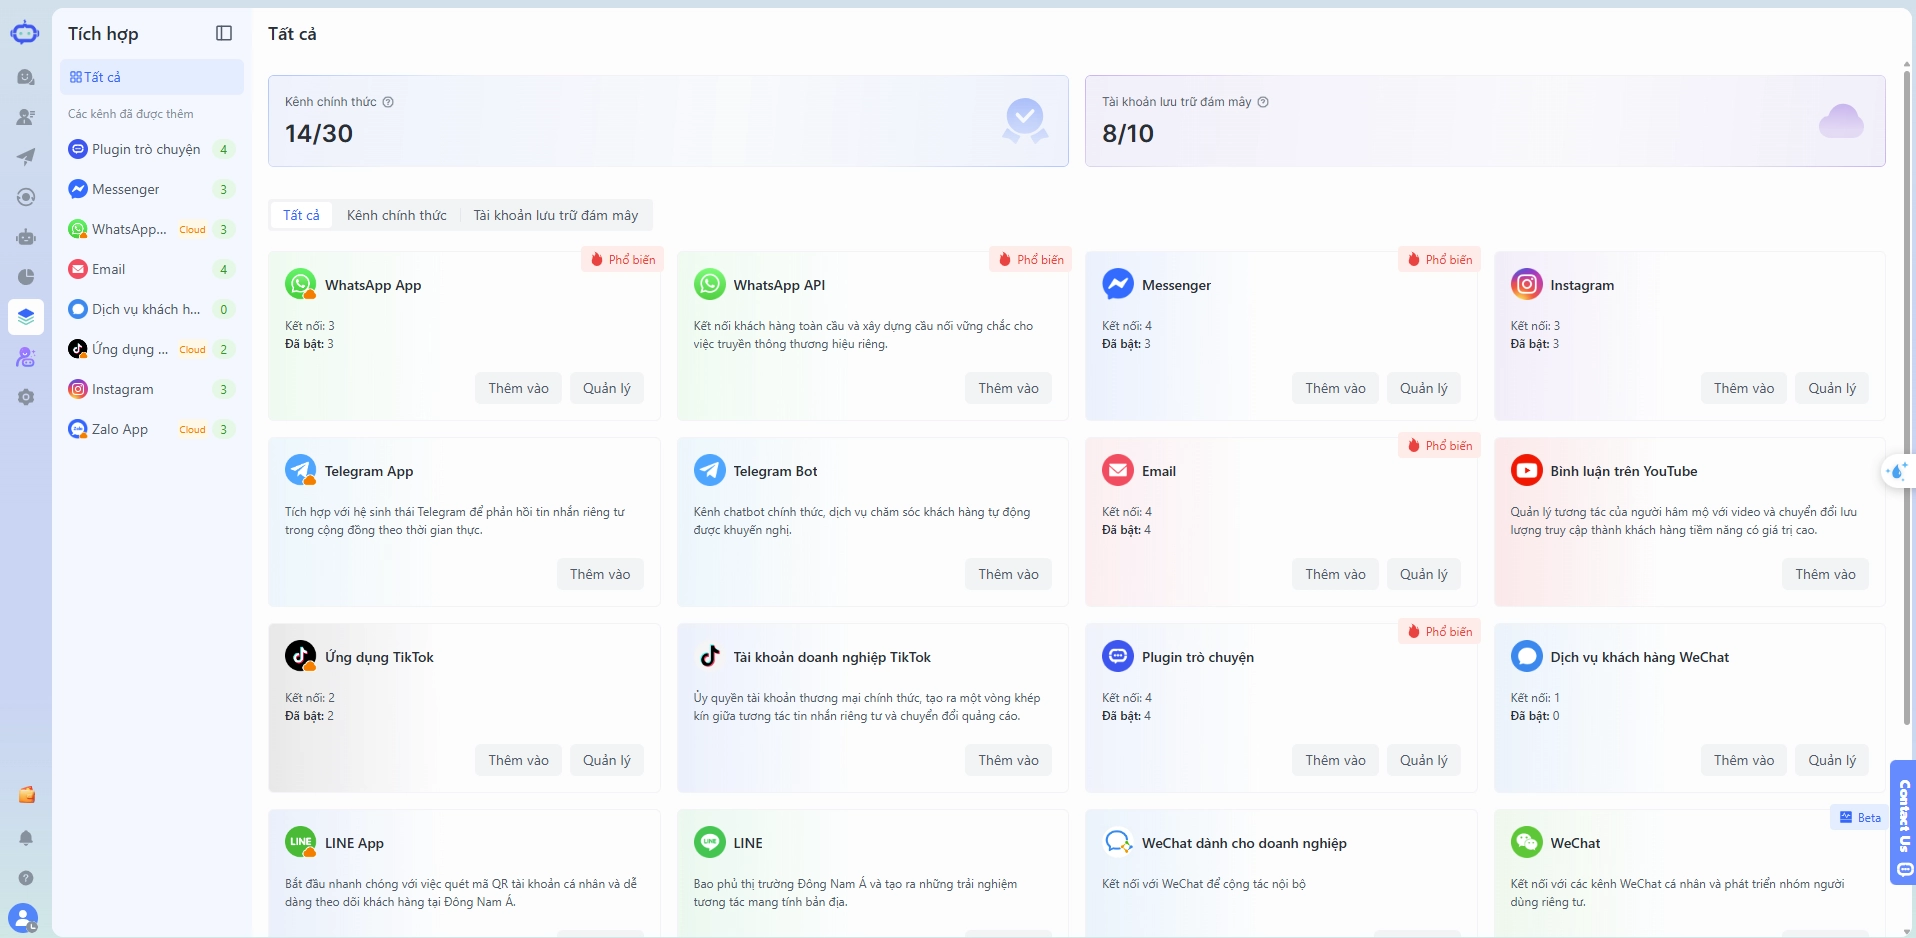Open WhatsApp Cloud entry in sidebar
This screenshot has width=1916, height=938.
152,229
